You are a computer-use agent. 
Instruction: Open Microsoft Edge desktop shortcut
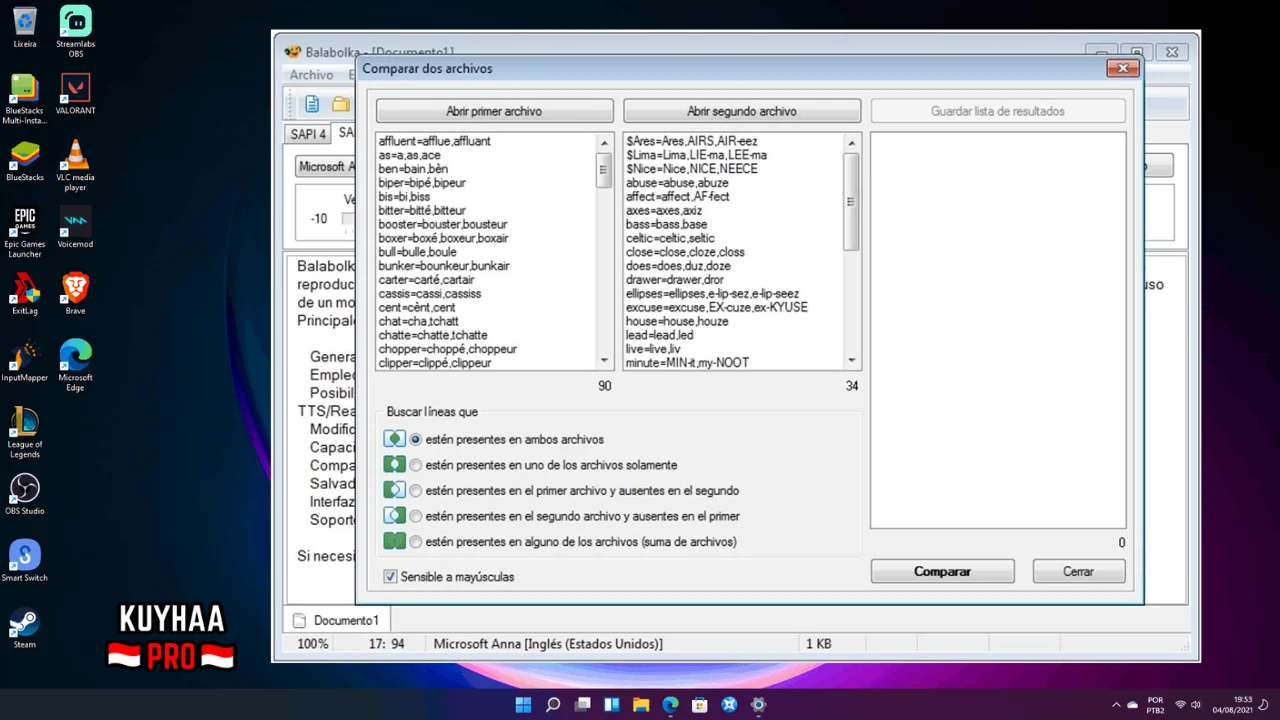click(76, 366)
